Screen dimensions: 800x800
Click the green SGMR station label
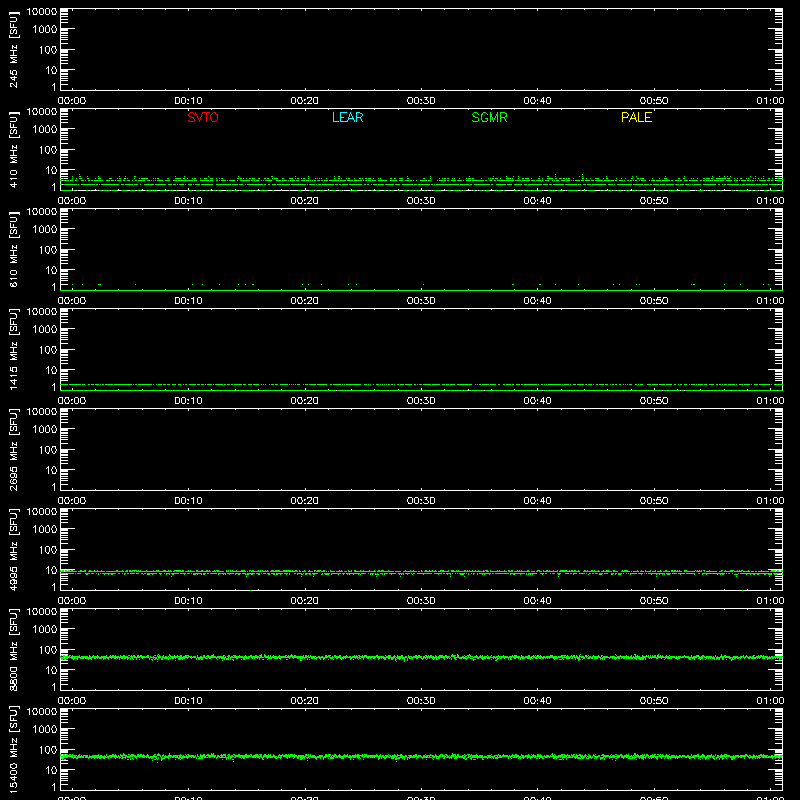click(489, 117)
